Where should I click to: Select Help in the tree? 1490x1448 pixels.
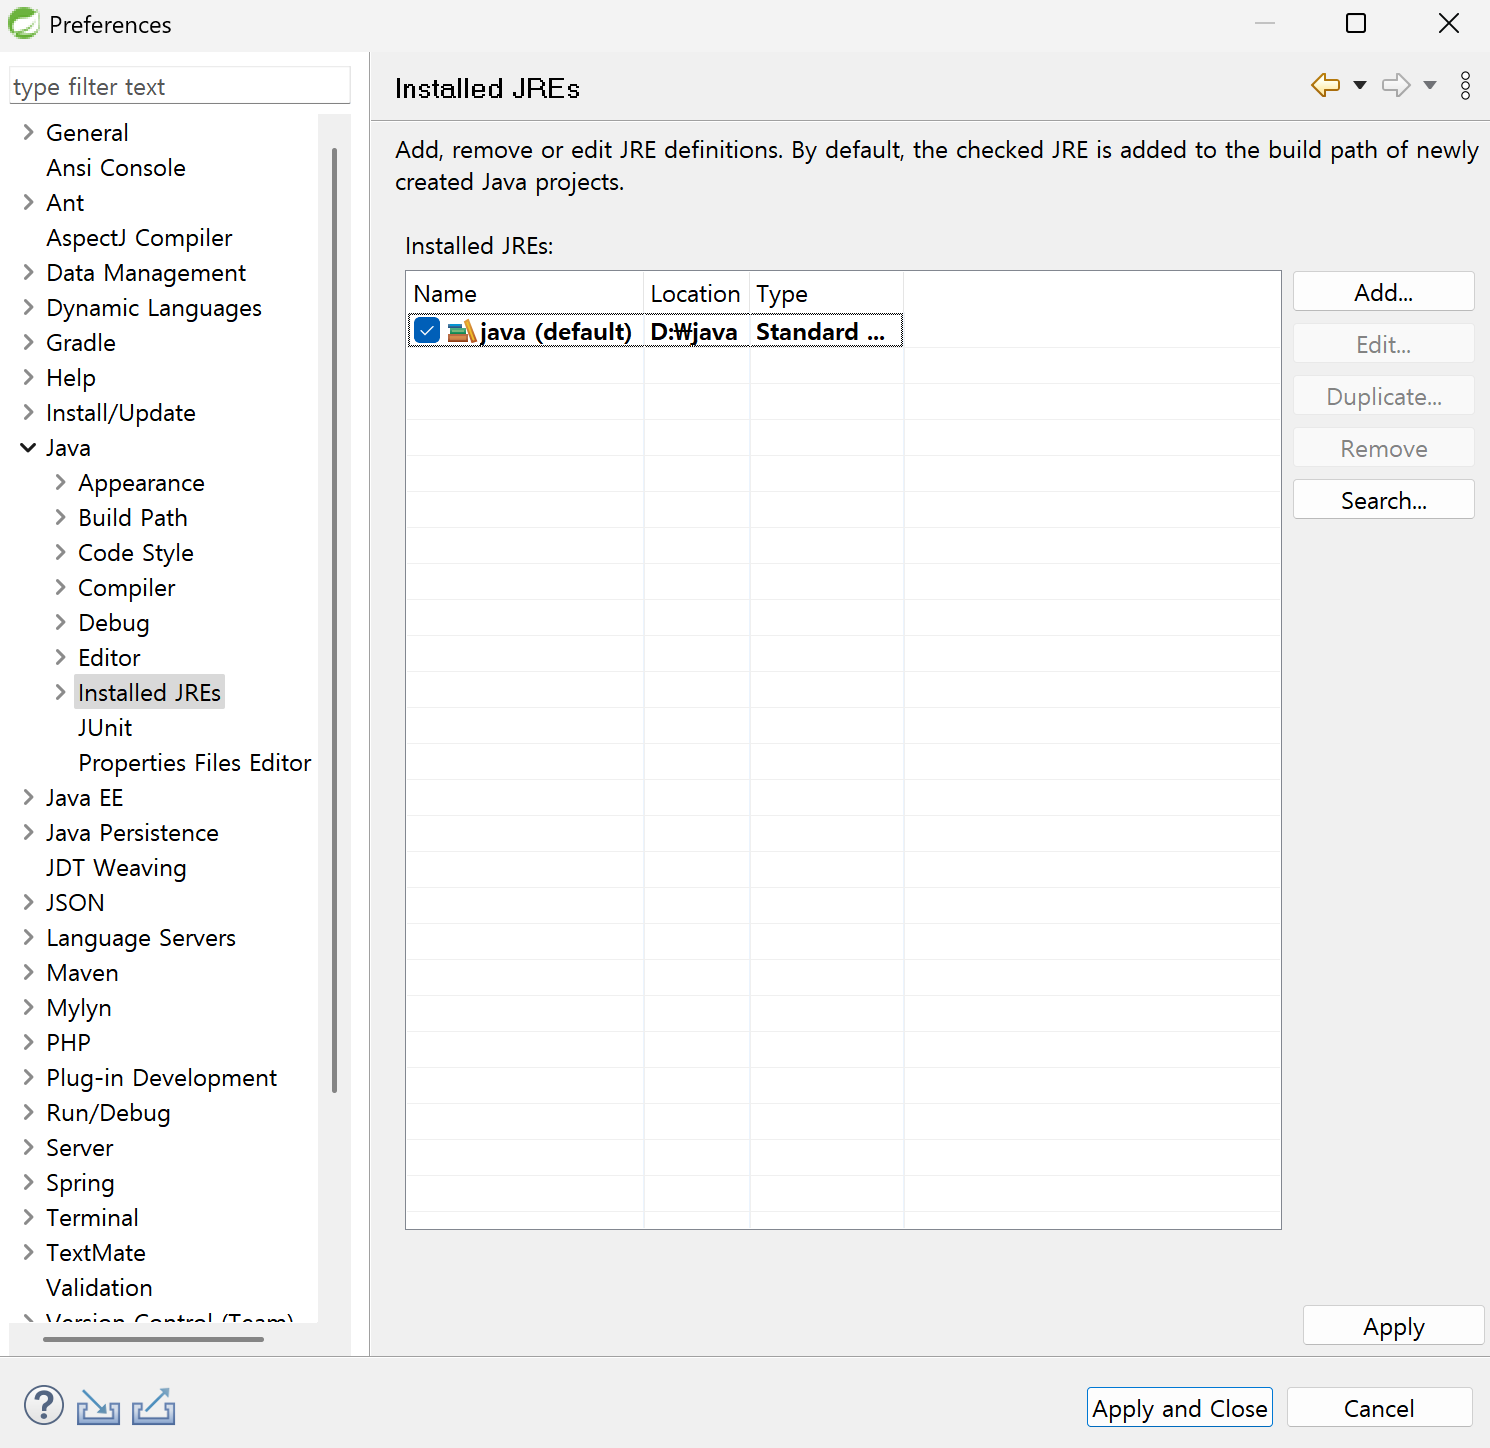(71, 377)
